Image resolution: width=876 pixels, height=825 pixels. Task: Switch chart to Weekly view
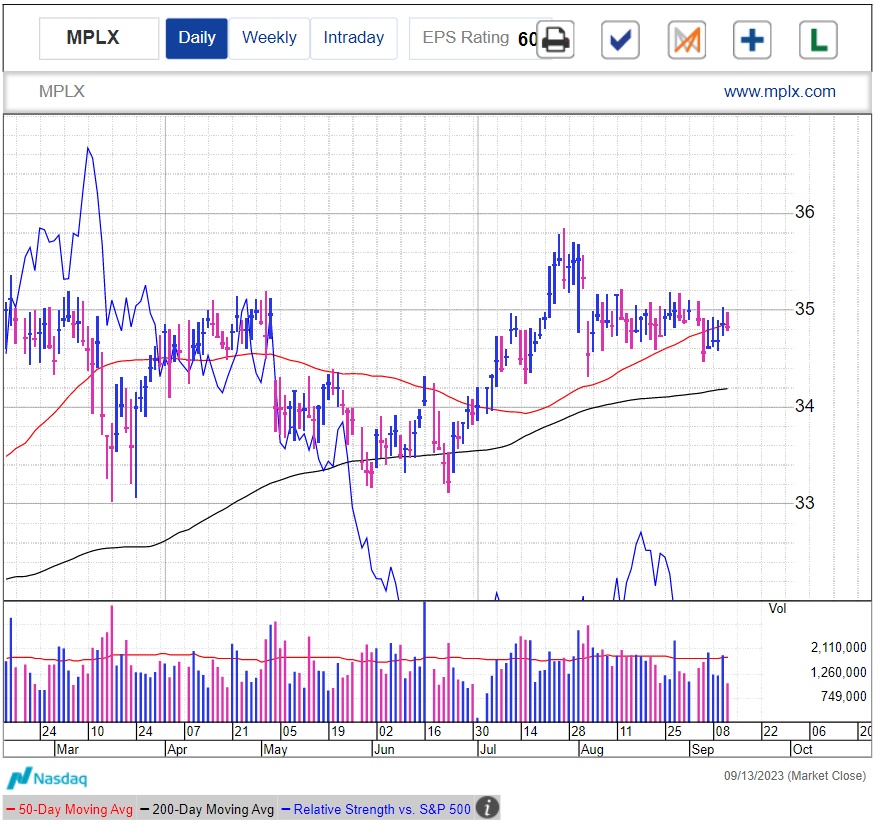point(269,38)
